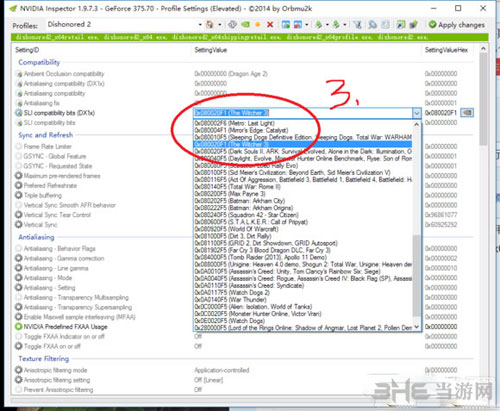Select the Ambient Occlusion compatibility row
The height and width of the screenshot is (411, 500).
click(243, 74)
